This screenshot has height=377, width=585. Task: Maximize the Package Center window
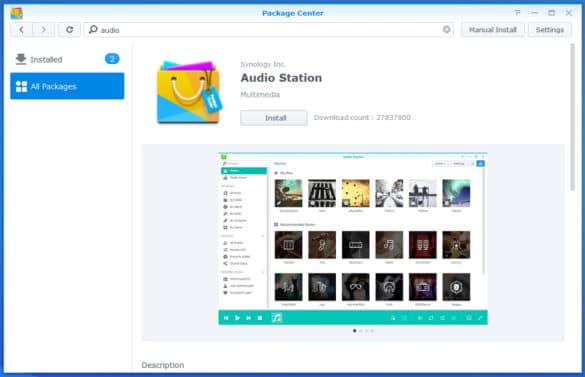click(551, 13)
